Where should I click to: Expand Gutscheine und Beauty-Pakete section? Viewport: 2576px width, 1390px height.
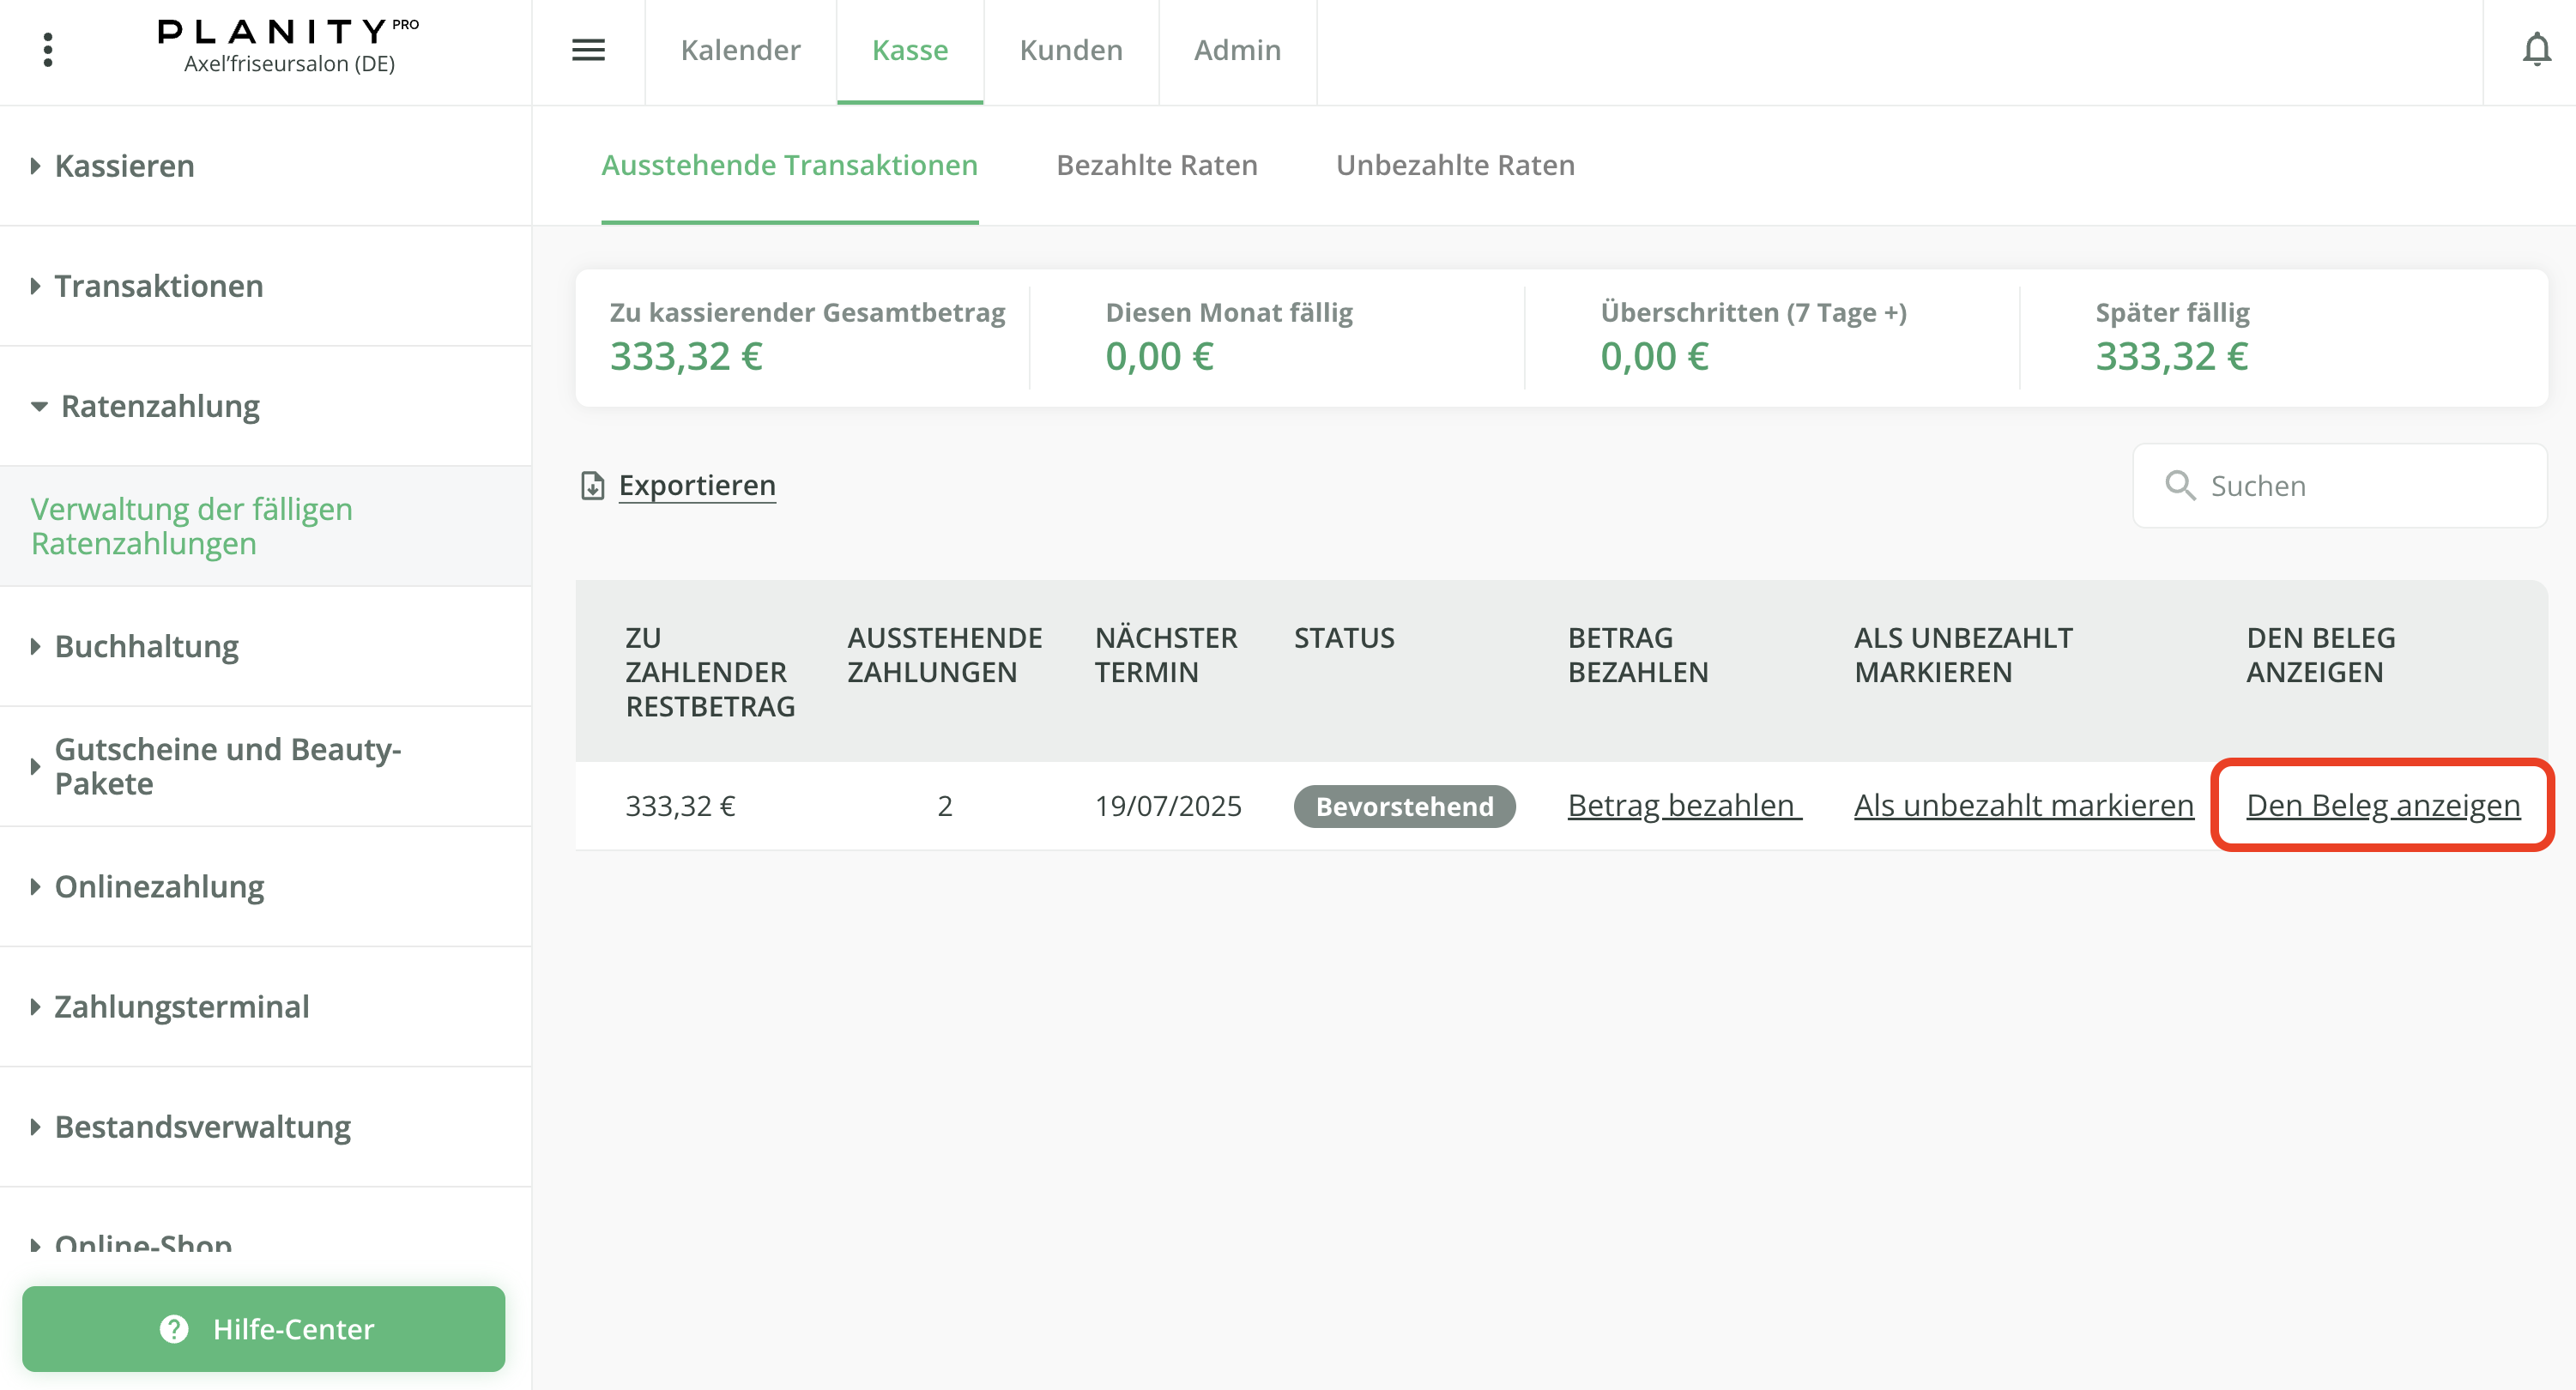coord(227,766)
